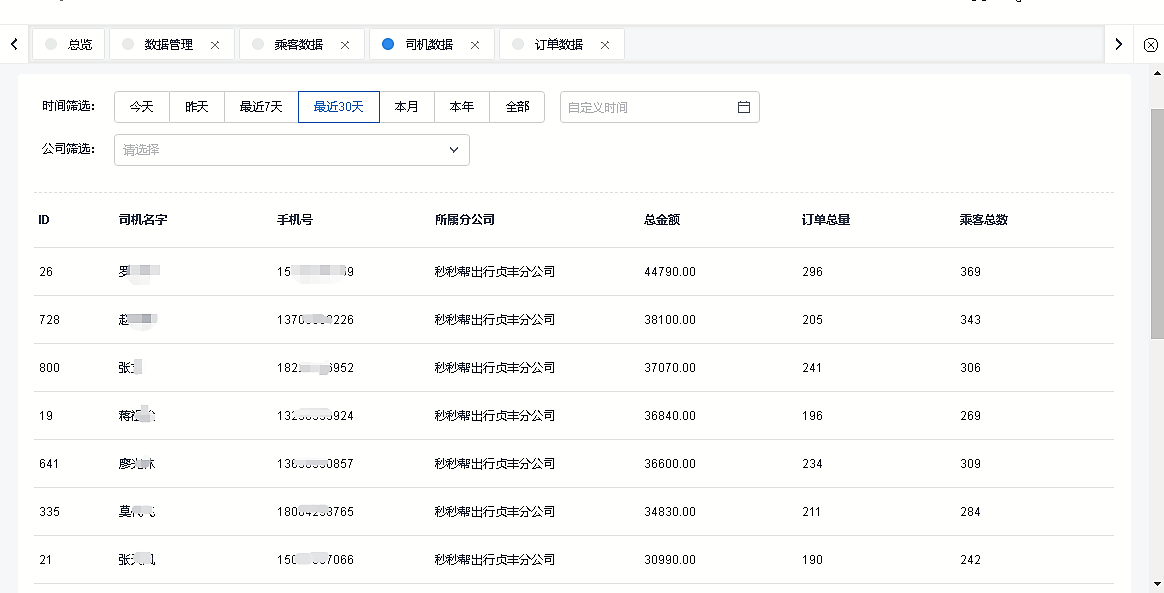Click the 自定义时间 date input field

648,107
